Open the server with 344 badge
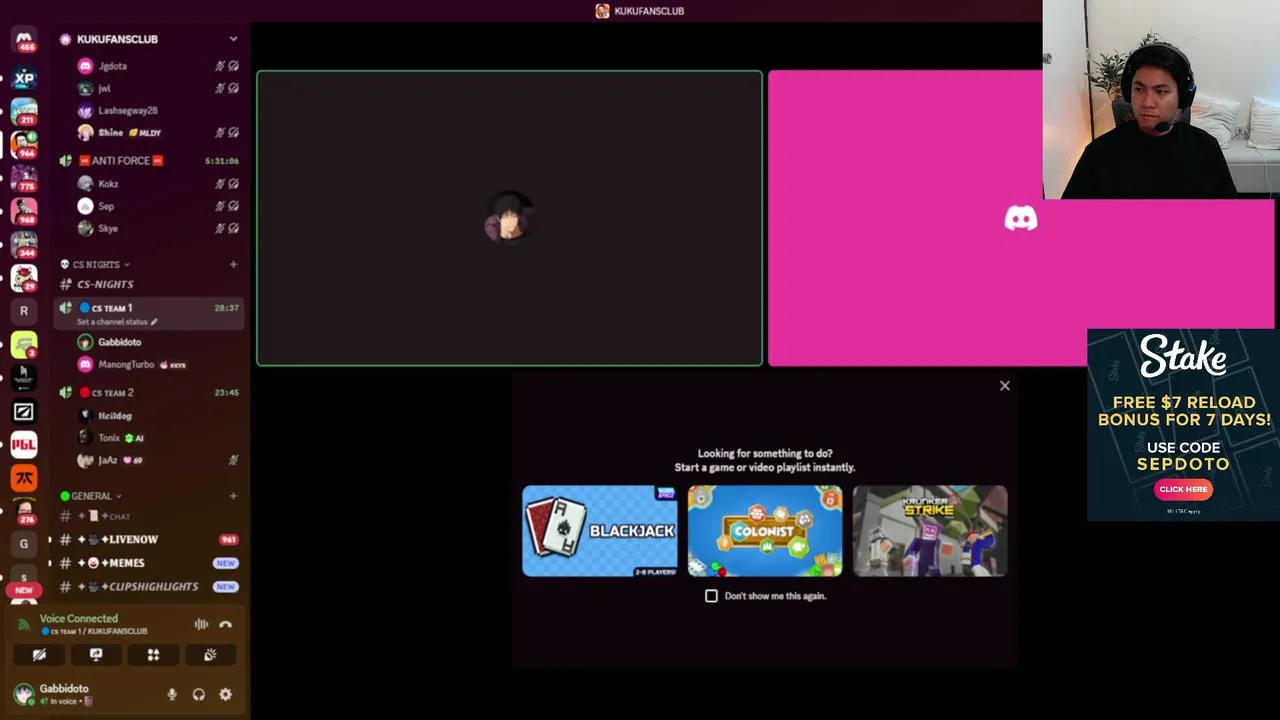Image resolution: width=1280 pixels, height=720 pixels. tap(24, 244)
